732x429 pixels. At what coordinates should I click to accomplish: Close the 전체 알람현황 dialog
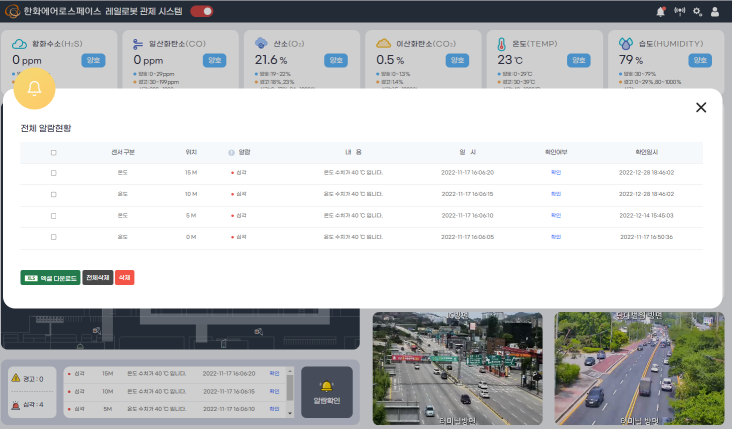click(700, 107)
